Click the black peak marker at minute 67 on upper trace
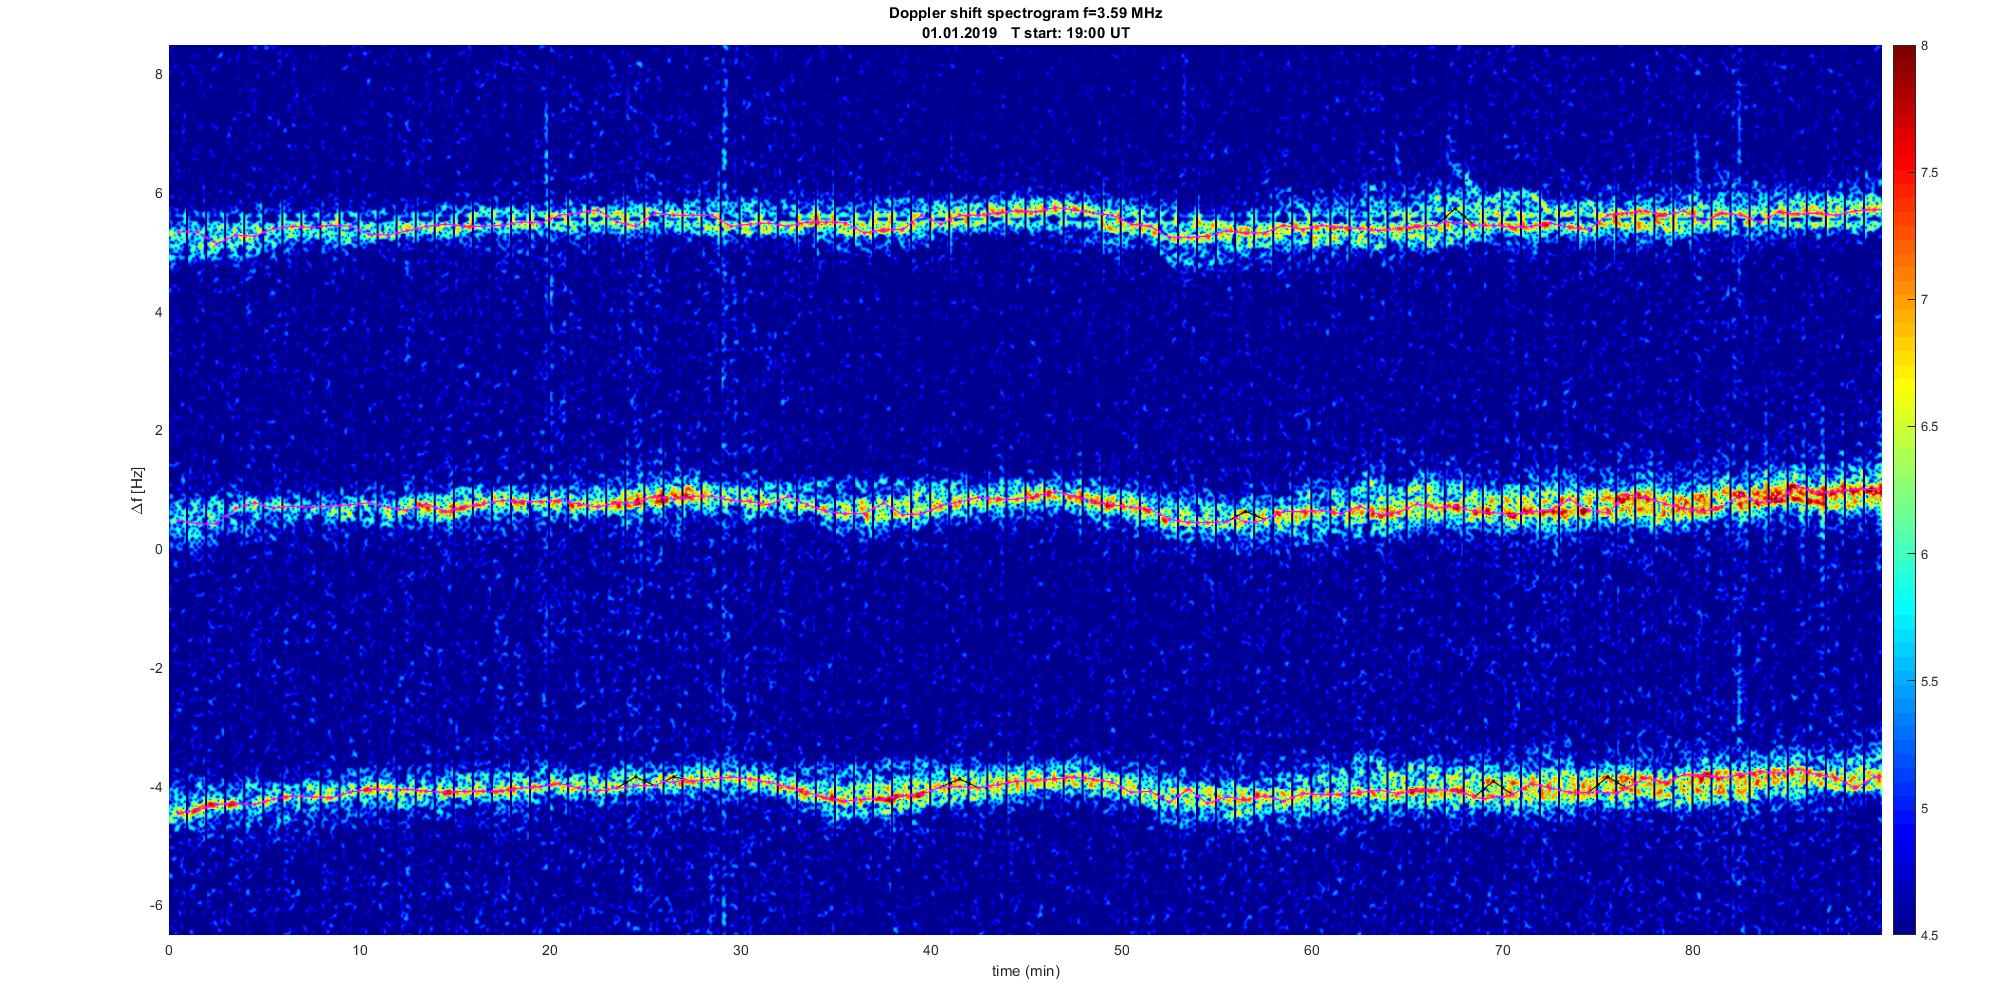This screenshot has width=2000, height=1003. coord(1455,213)
